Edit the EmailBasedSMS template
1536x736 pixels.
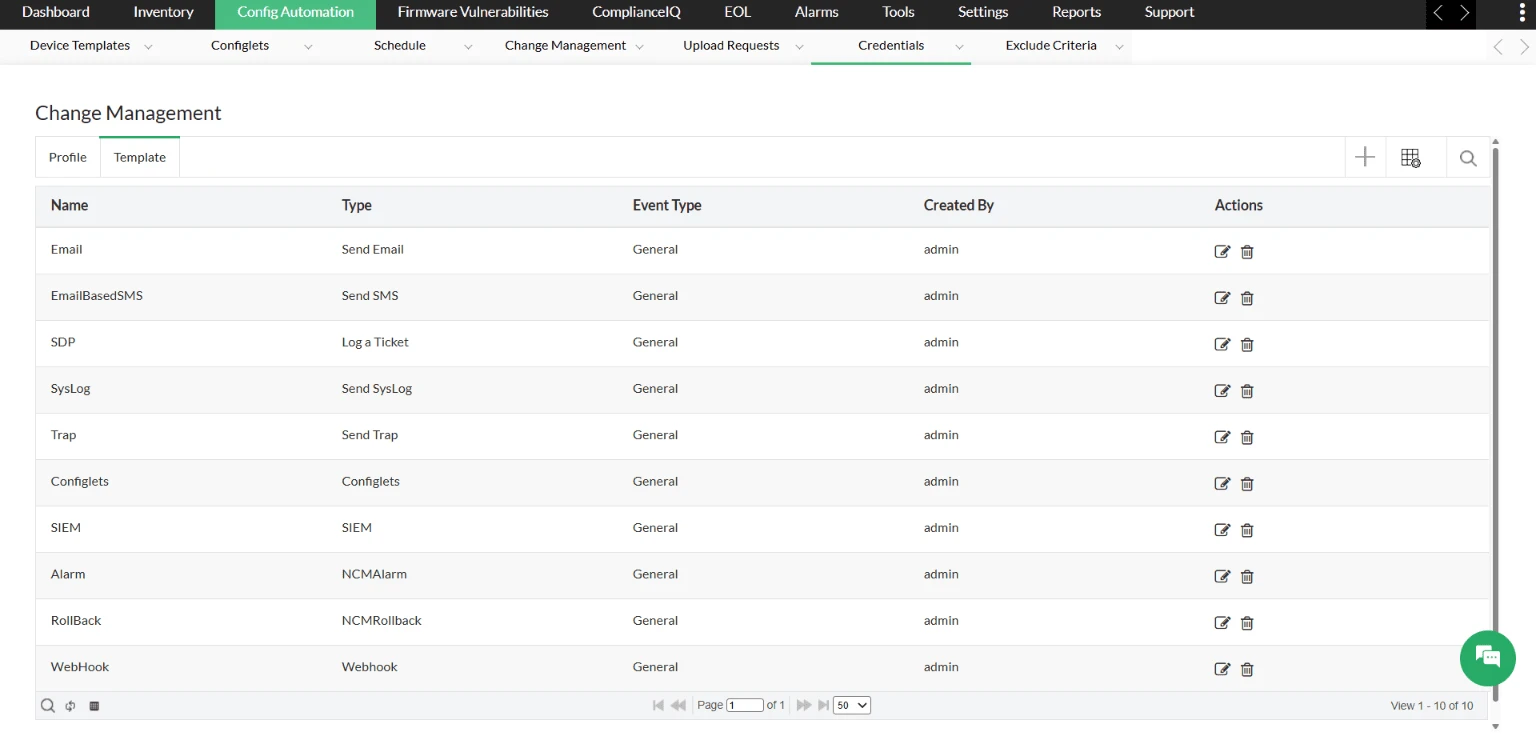[x=1222, y=298]
